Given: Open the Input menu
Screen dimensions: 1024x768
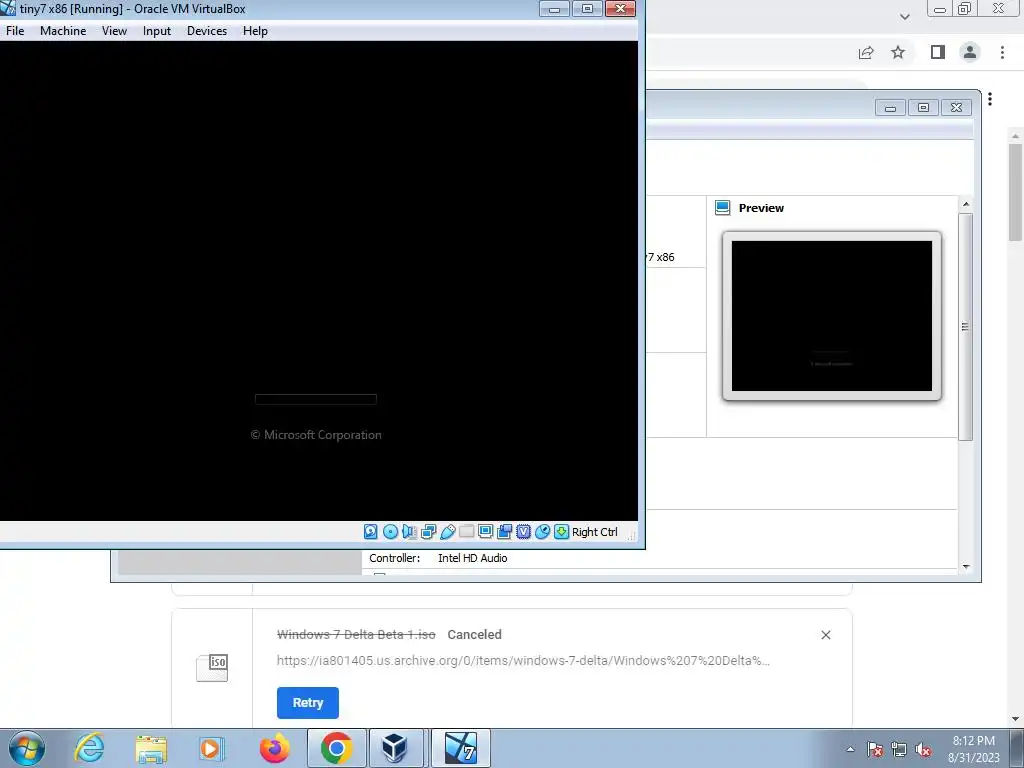Looking at the screenshot, I should coord(157,31).
